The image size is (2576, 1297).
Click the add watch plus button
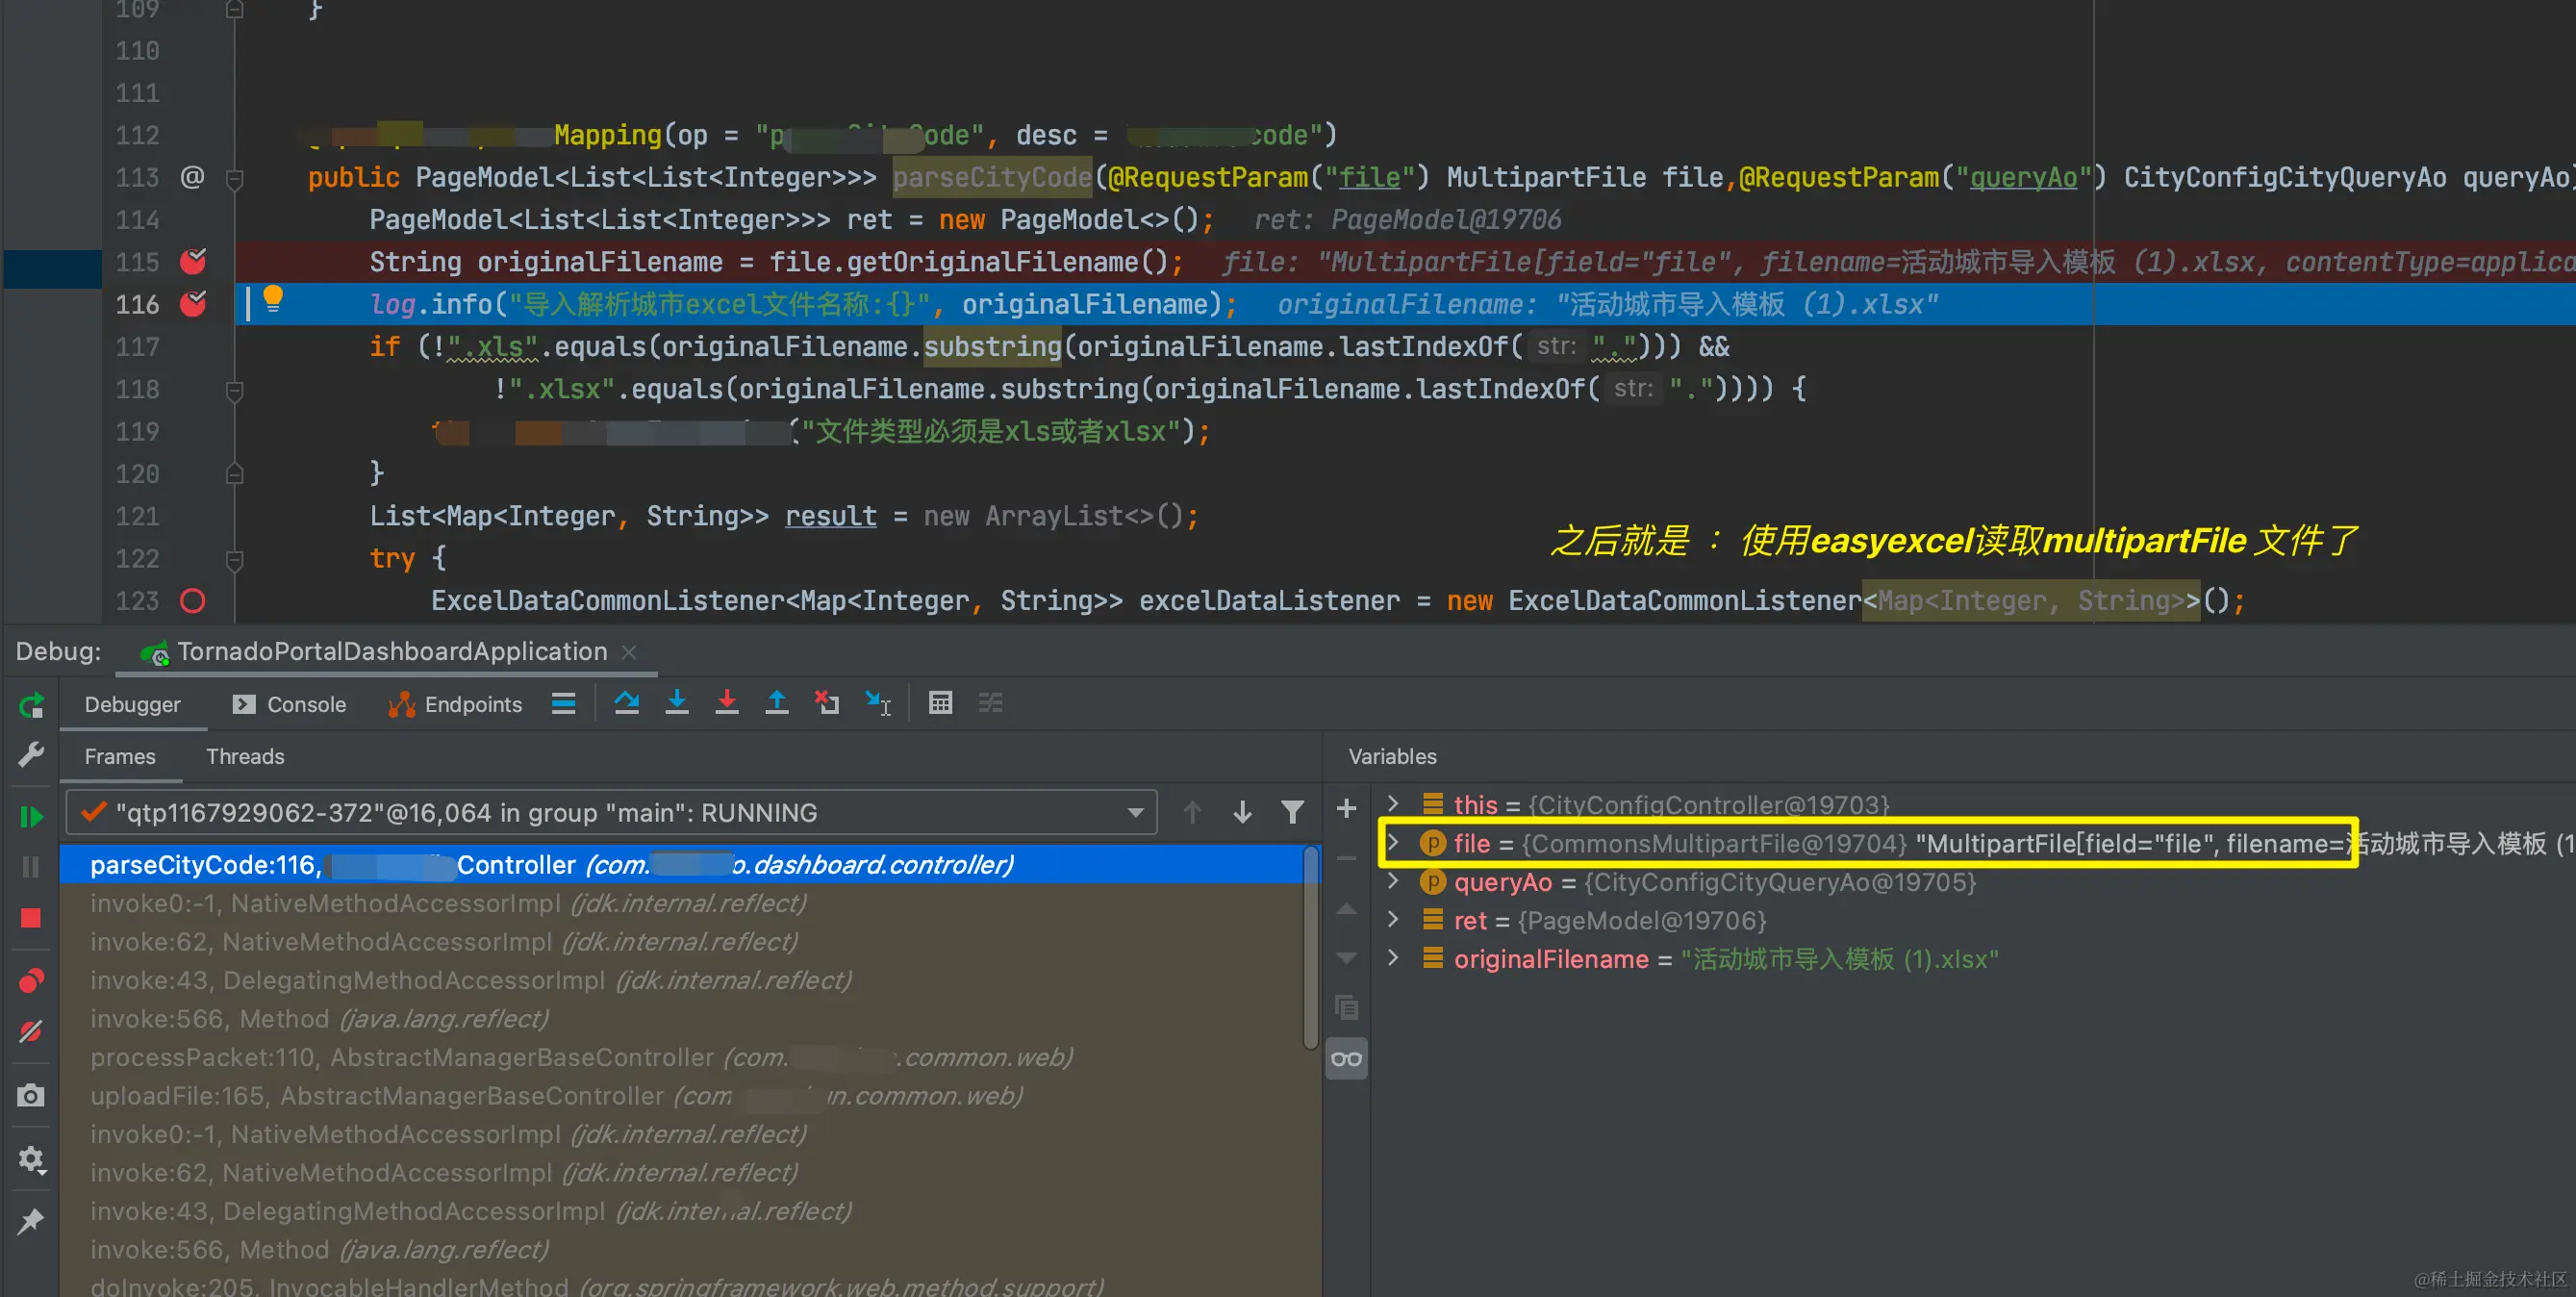pyautogui.click(x=1346, y=808)
